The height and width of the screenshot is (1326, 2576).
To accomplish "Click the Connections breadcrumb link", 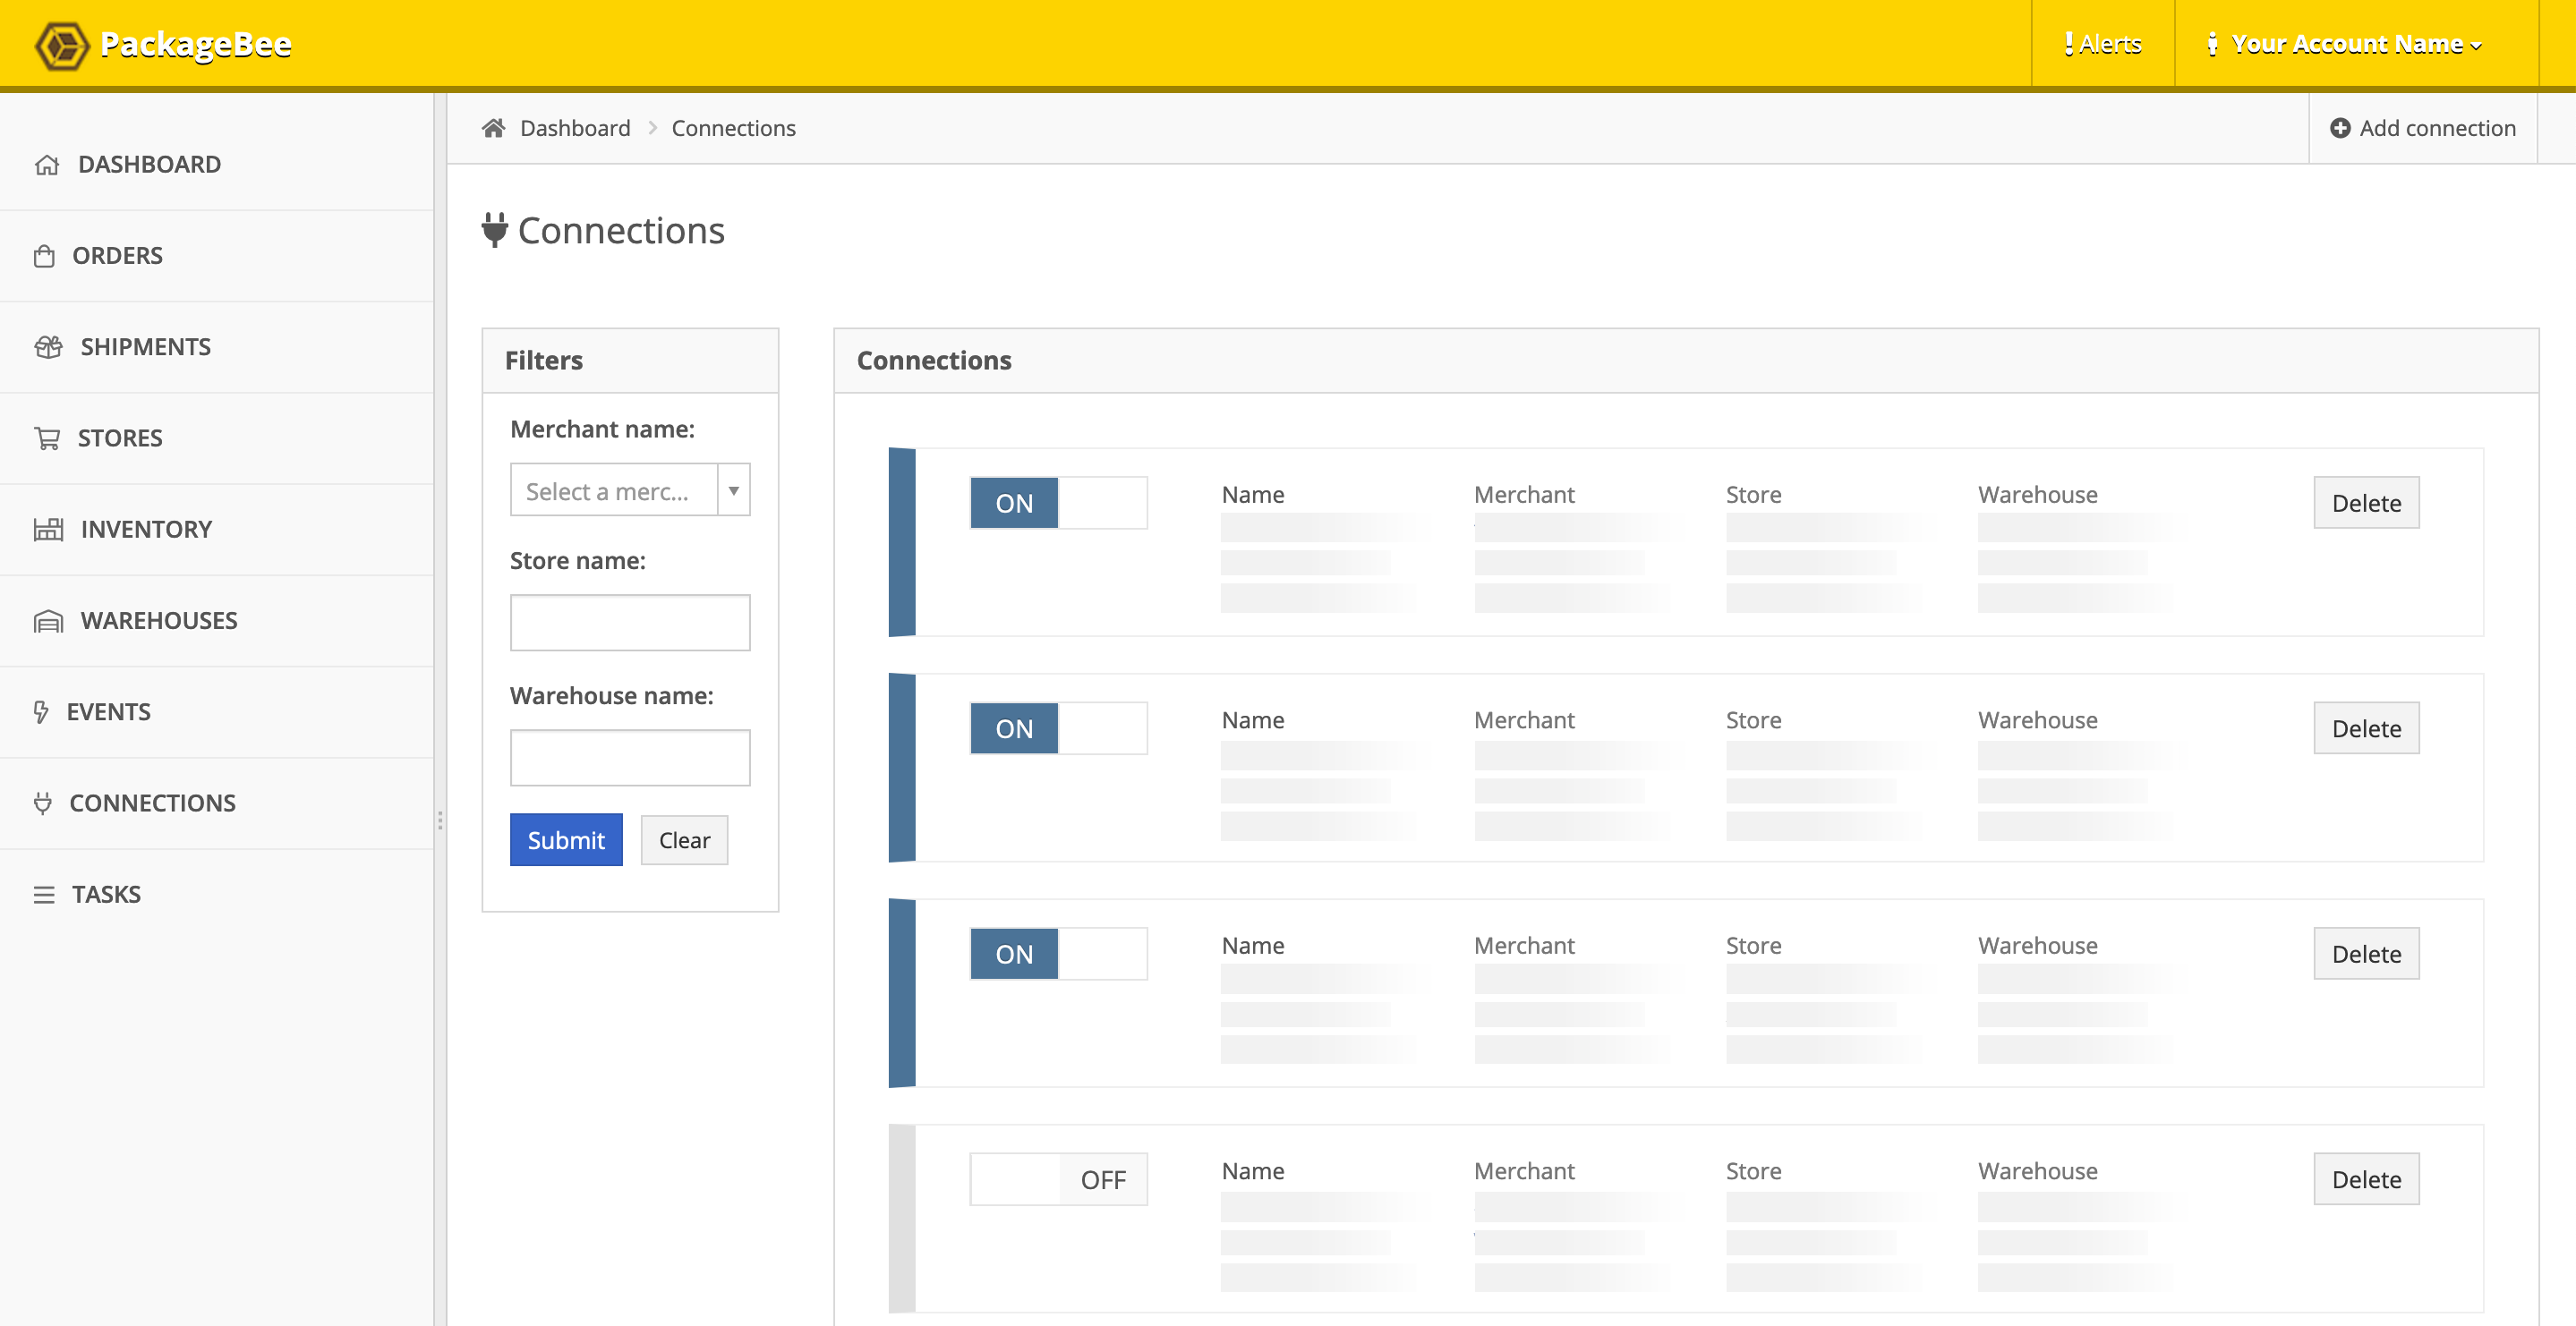I will click(x=733, y=128).
